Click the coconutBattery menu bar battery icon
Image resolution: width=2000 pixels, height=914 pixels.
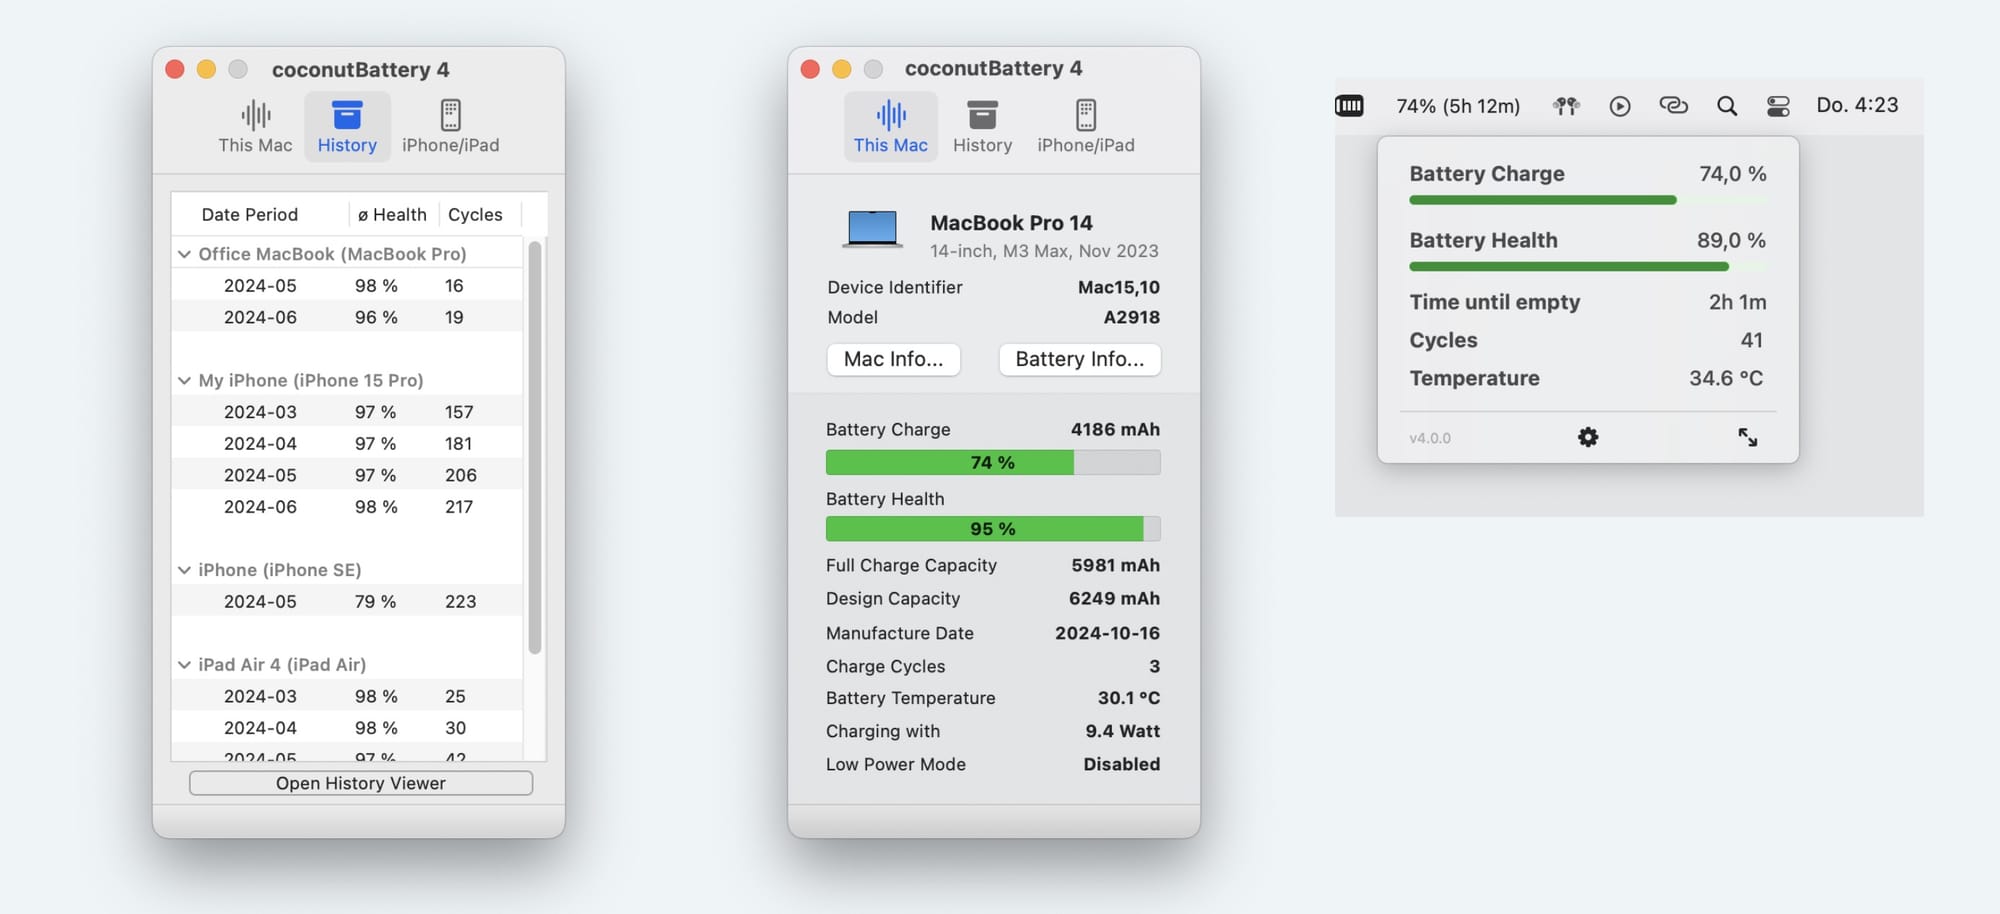tap(1349, 105)
